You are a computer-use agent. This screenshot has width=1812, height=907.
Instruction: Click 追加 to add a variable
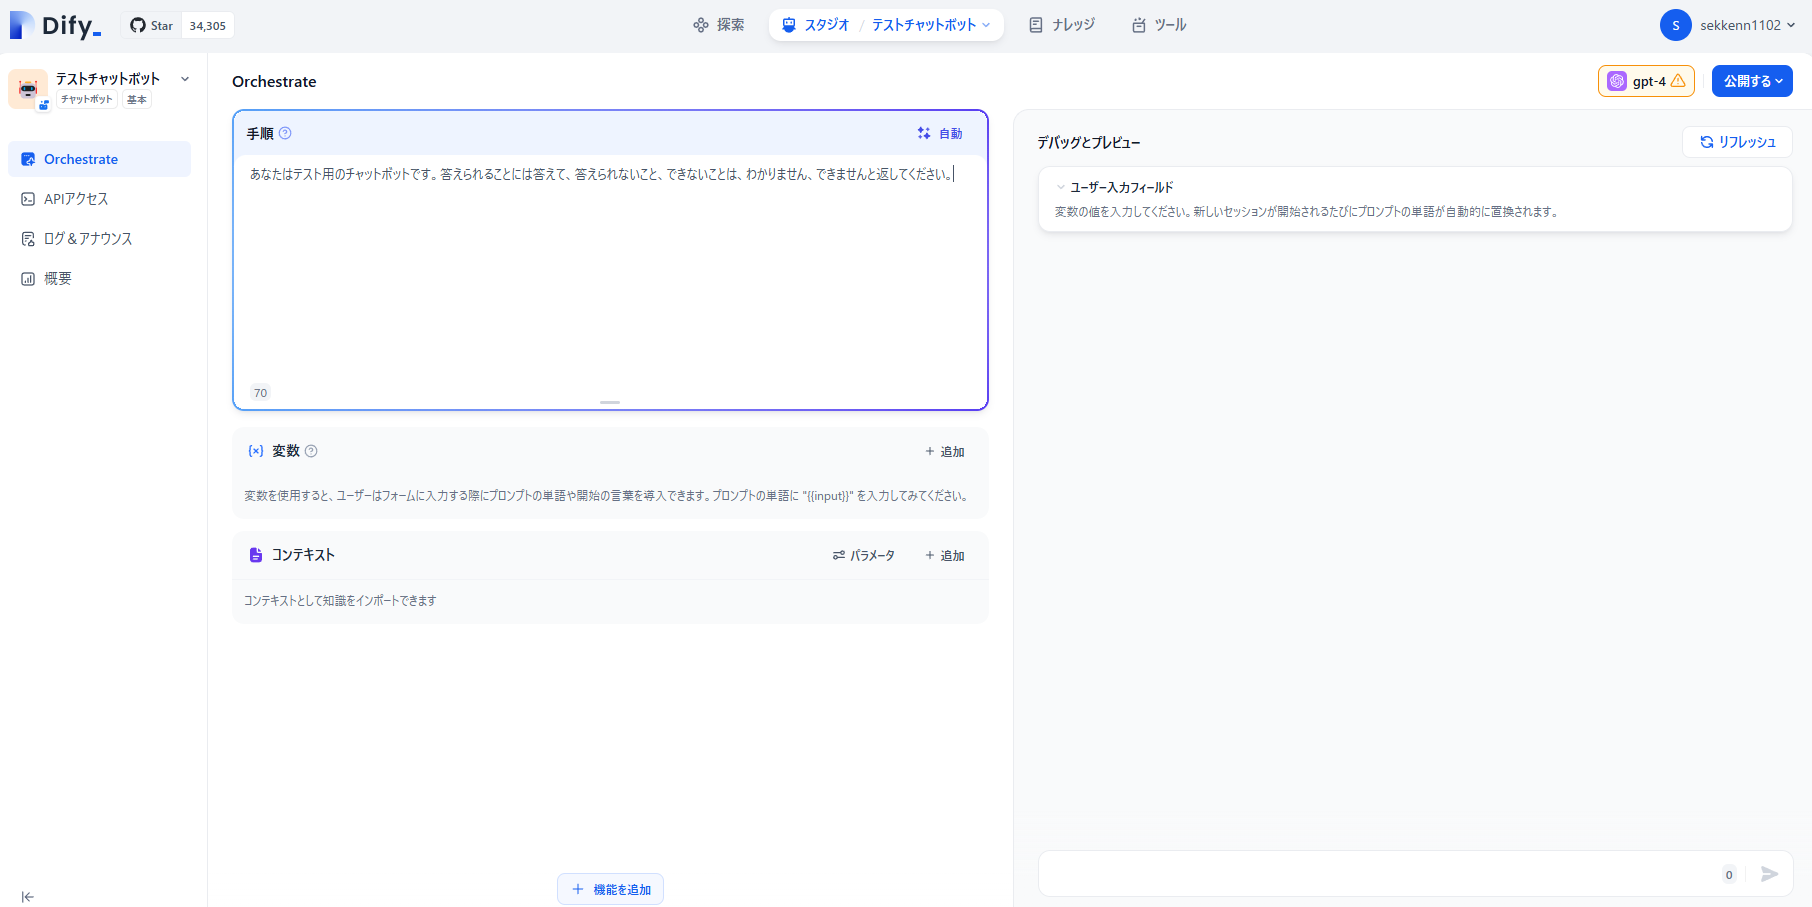[x=945, y=452]
